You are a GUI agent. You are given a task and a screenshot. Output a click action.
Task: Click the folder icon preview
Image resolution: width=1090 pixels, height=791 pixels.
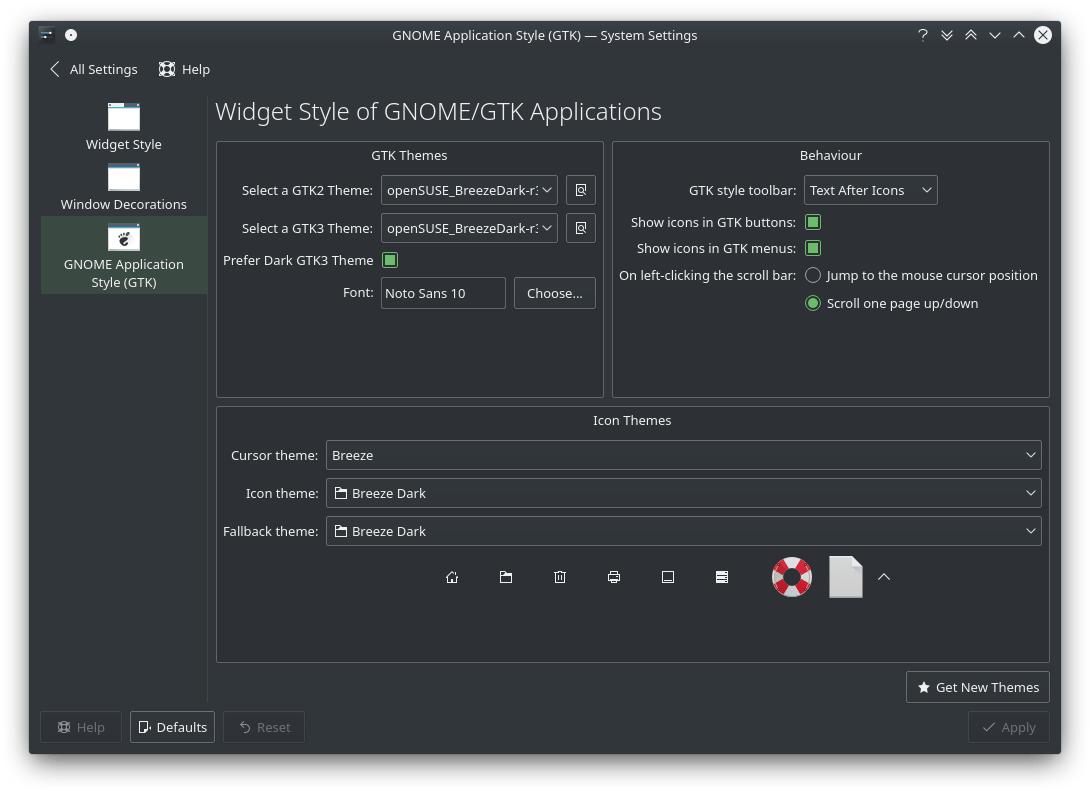[x=506, y=577]
